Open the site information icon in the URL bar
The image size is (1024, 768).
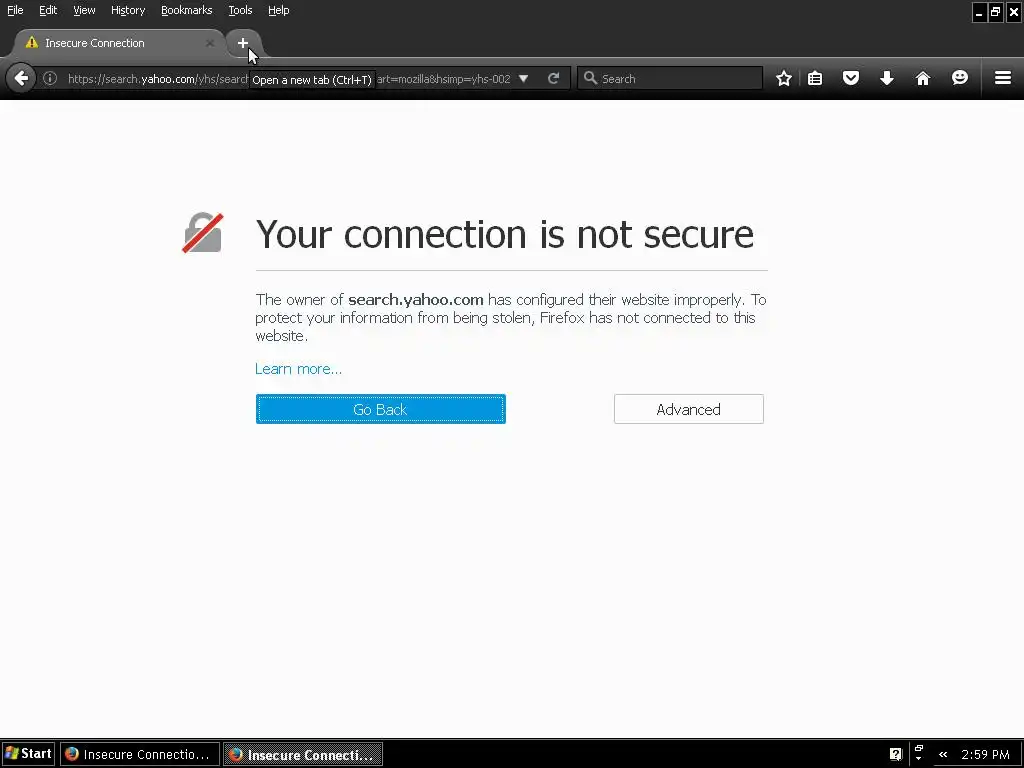coord(50,78)
